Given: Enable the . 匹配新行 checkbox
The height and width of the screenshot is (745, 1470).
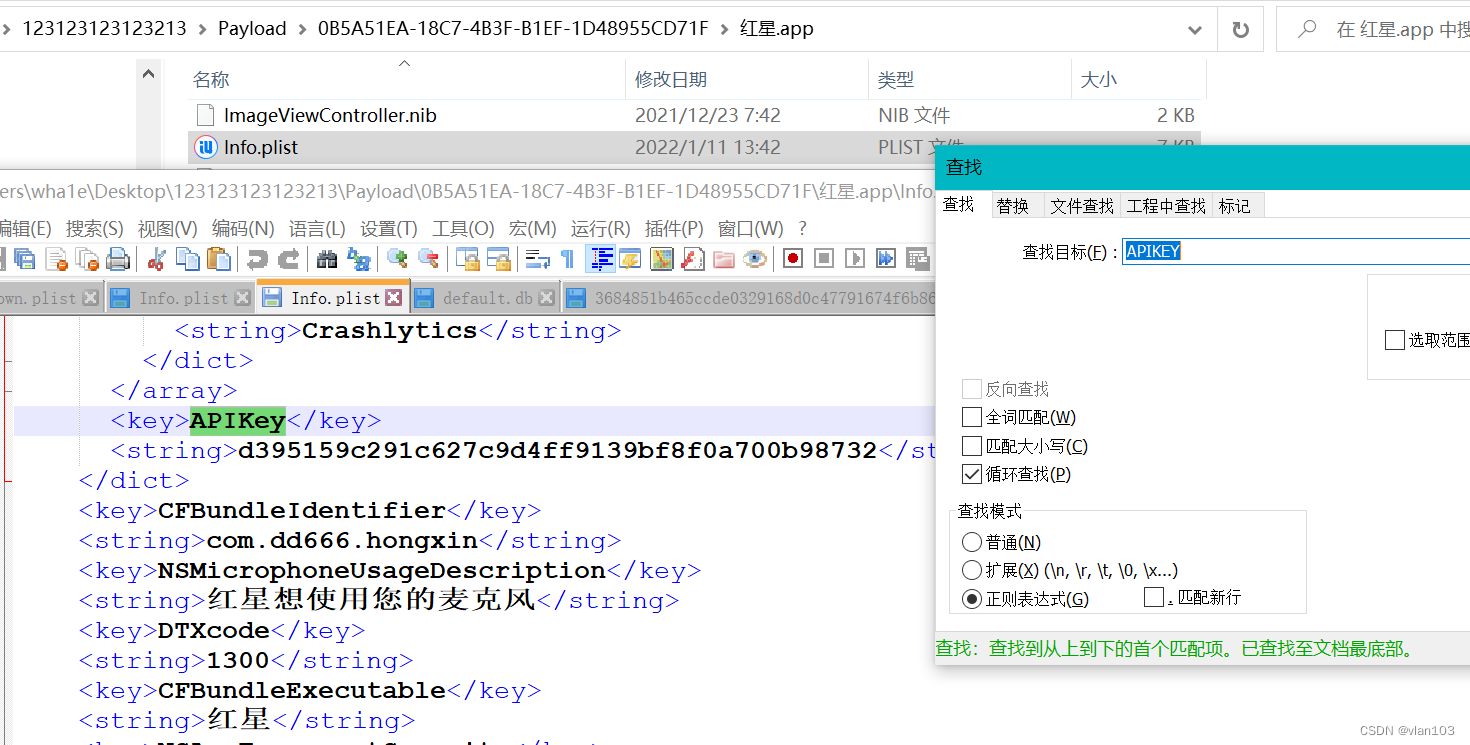Looking at the screenshot, I should tap(1154, 597).
